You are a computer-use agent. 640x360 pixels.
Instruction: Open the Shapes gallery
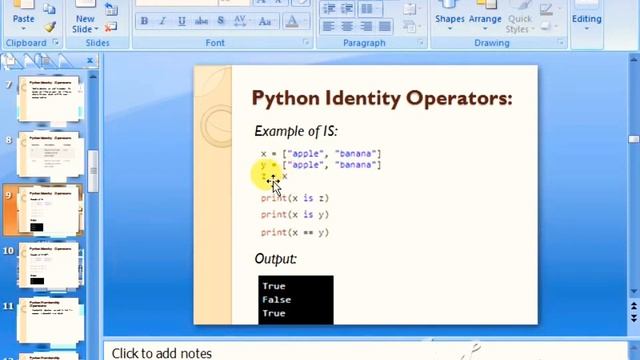449,16
